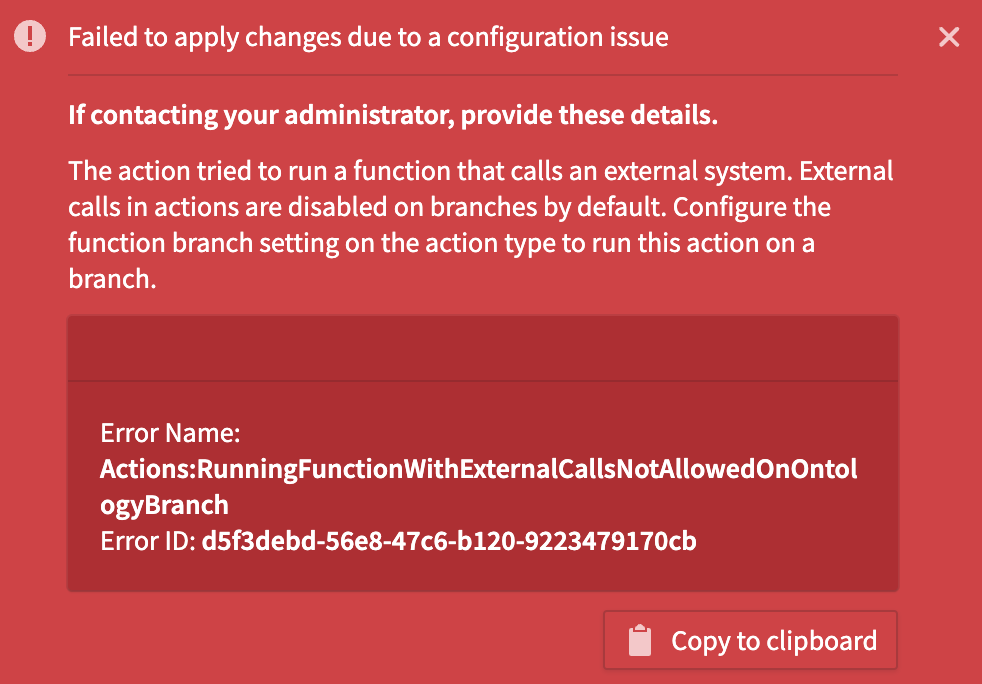Image resolution: width=982 pixels, height=684 pixels.
Task: Click the empty header strip of the details box
Action: pyautogui.click(x=482, y=349)
